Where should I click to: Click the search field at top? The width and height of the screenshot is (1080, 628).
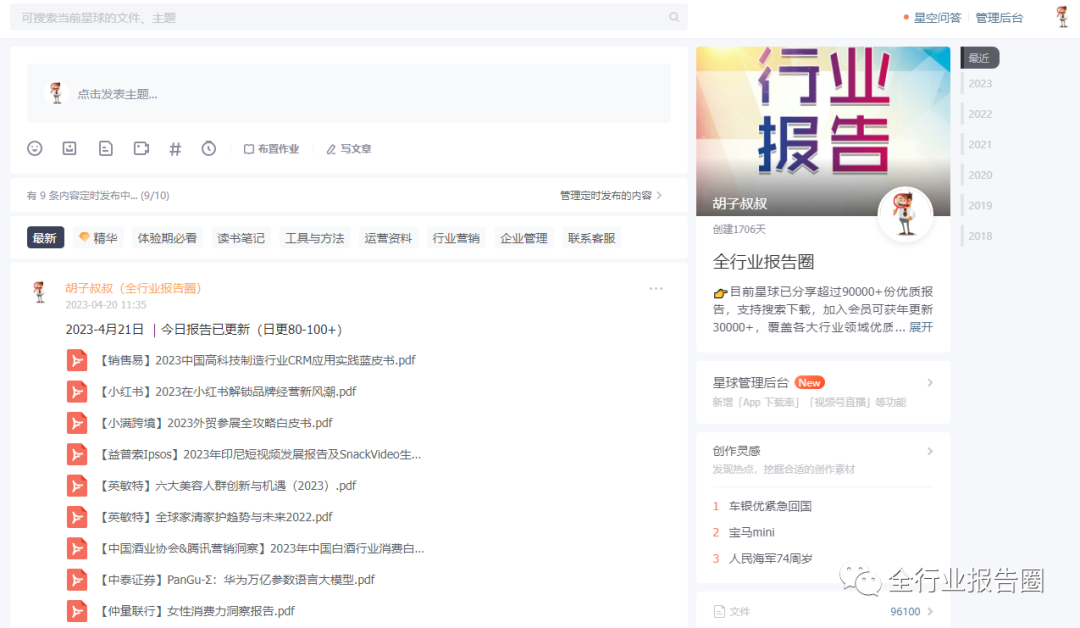click(349, 17)
